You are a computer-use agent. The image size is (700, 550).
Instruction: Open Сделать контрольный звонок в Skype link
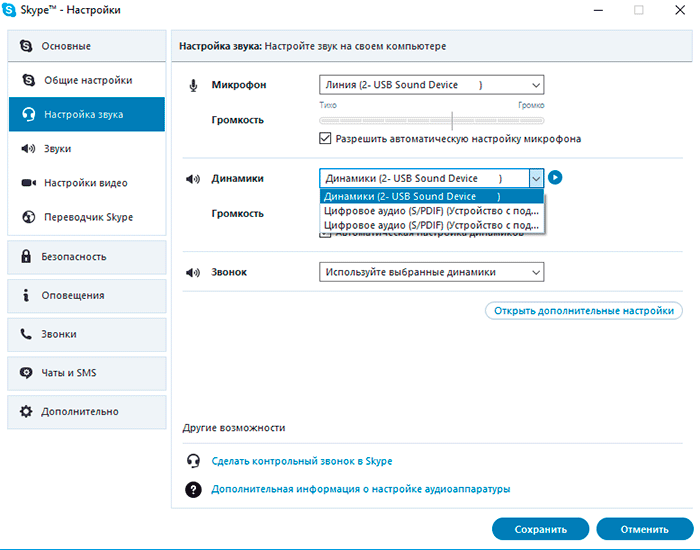[x=302, y=461]
